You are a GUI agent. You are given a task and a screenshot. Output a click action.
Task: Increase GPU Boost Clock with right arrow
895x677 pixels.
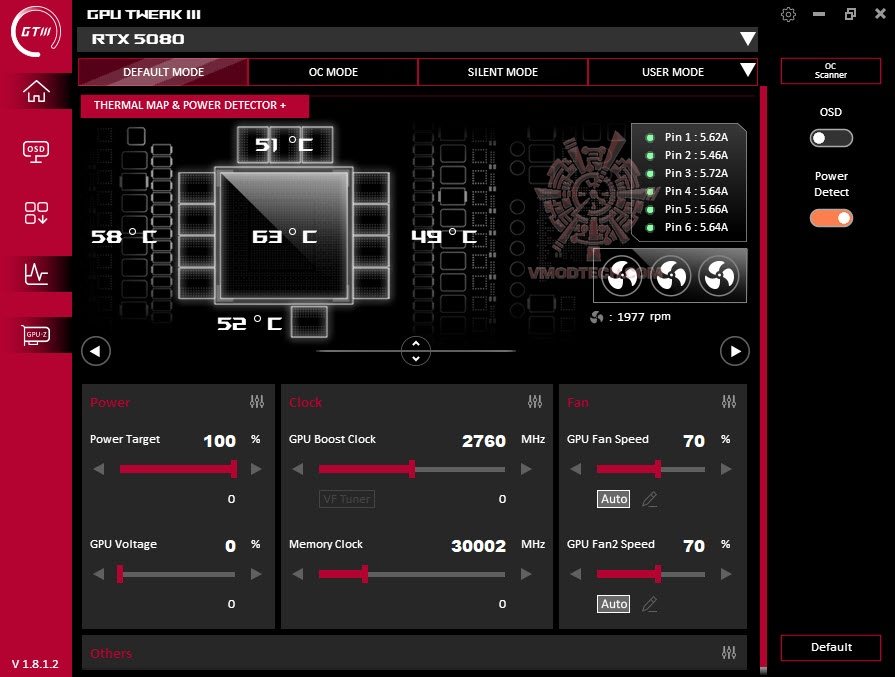tap(526, 469)
